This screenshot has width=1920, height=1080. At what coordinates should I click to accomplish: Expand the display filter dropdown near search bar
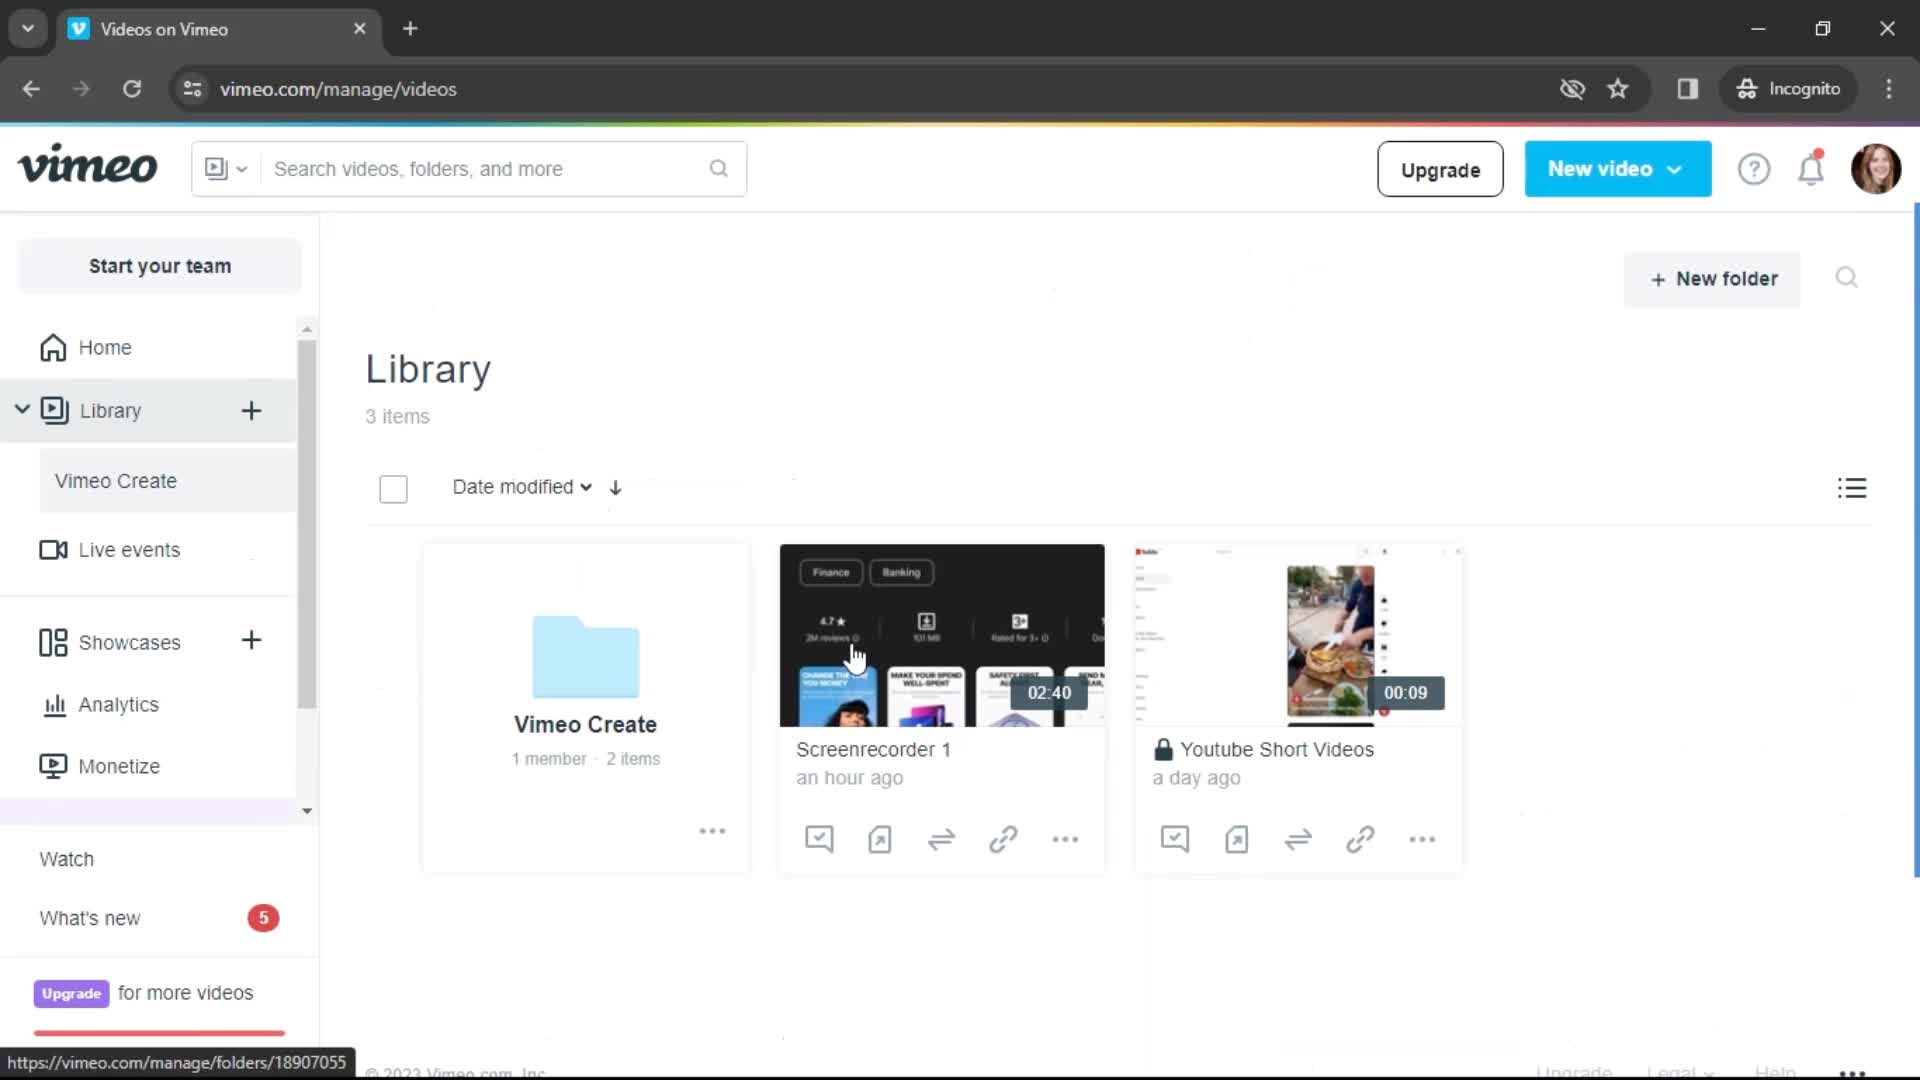225,167
